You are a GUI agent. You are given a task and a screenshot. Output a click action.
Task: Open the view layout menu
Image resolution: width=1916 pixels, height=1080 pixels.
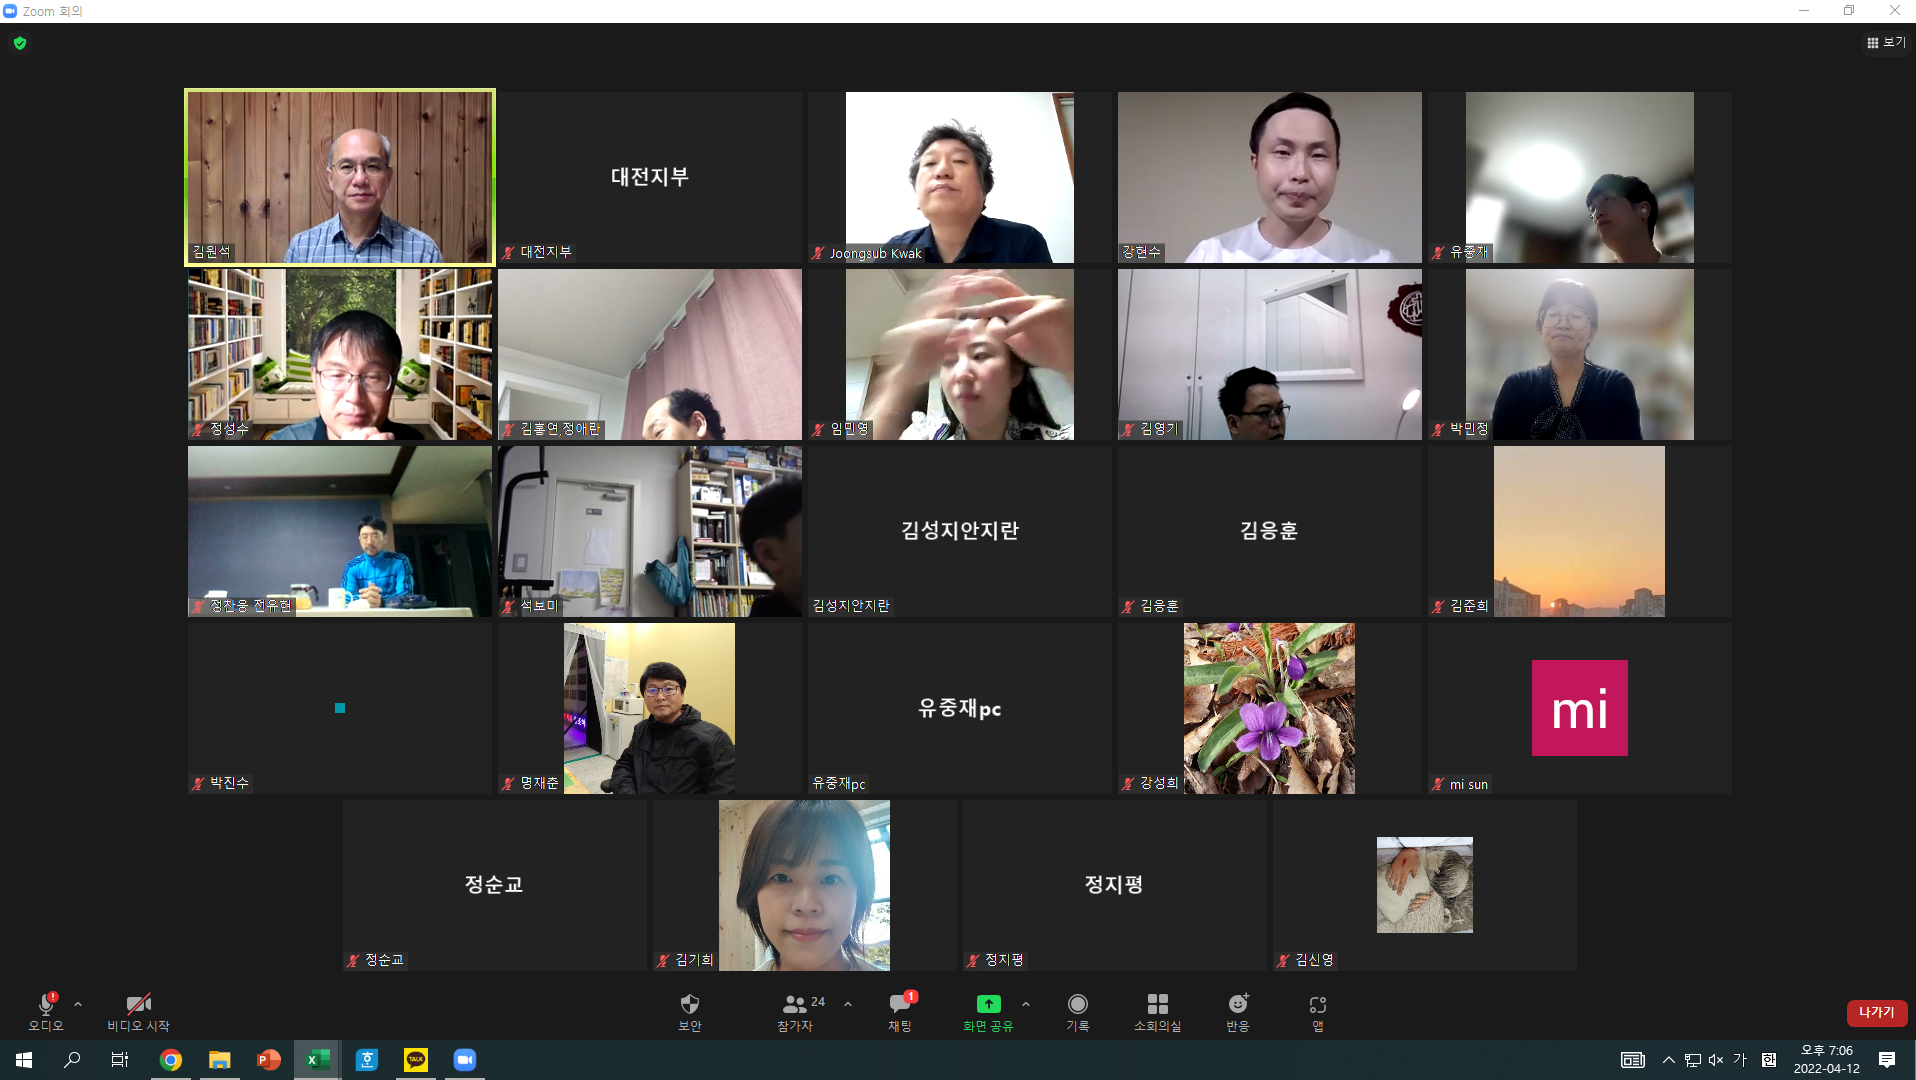1886,42
